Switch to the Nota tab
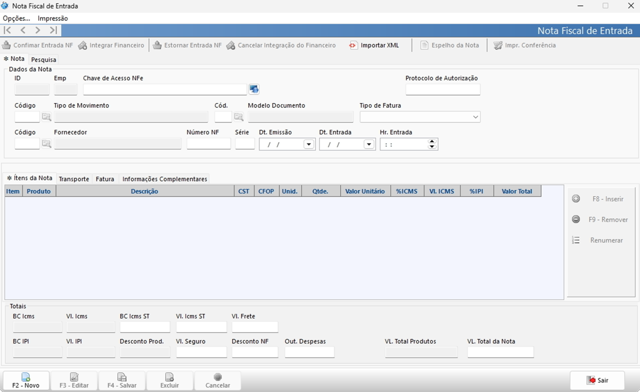 click(14, 59)
